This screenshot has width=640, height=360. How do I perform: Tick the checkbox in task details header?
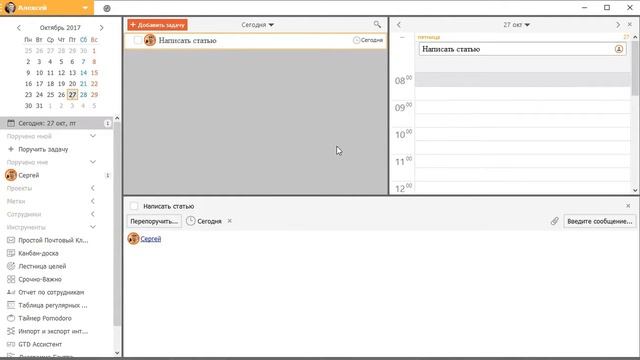tap(134, 206)
